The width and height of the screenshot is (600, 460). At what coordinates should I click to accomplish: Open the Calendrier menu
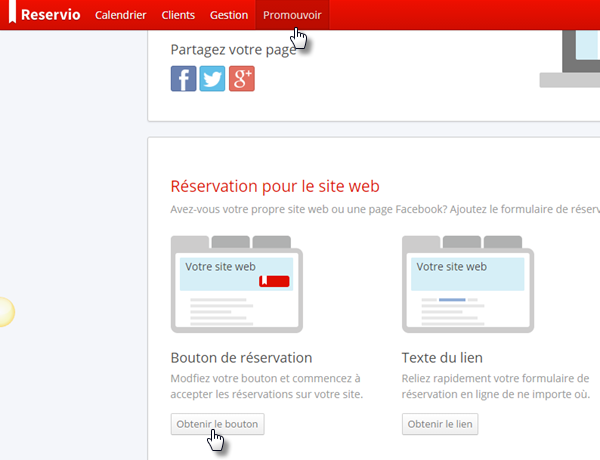pyautogui.click(x=120, y=15)
